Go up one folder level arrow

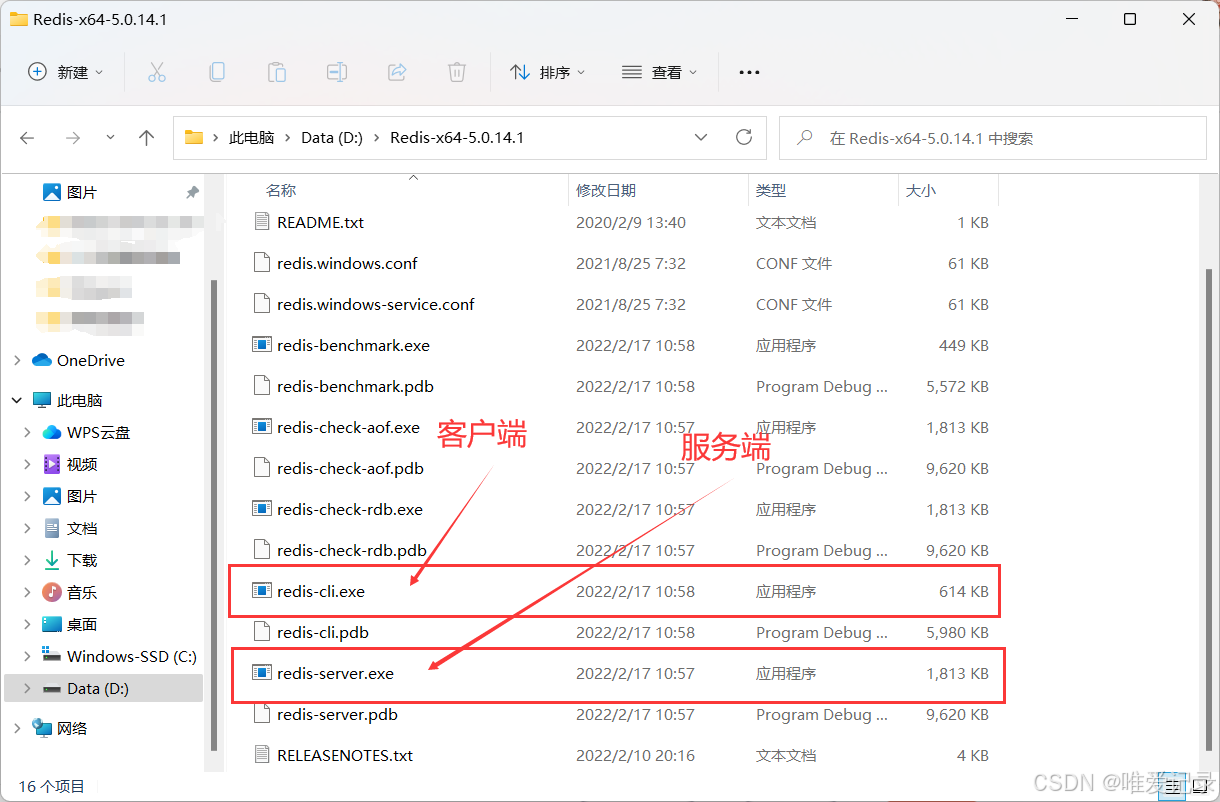[x=146, y=138]
